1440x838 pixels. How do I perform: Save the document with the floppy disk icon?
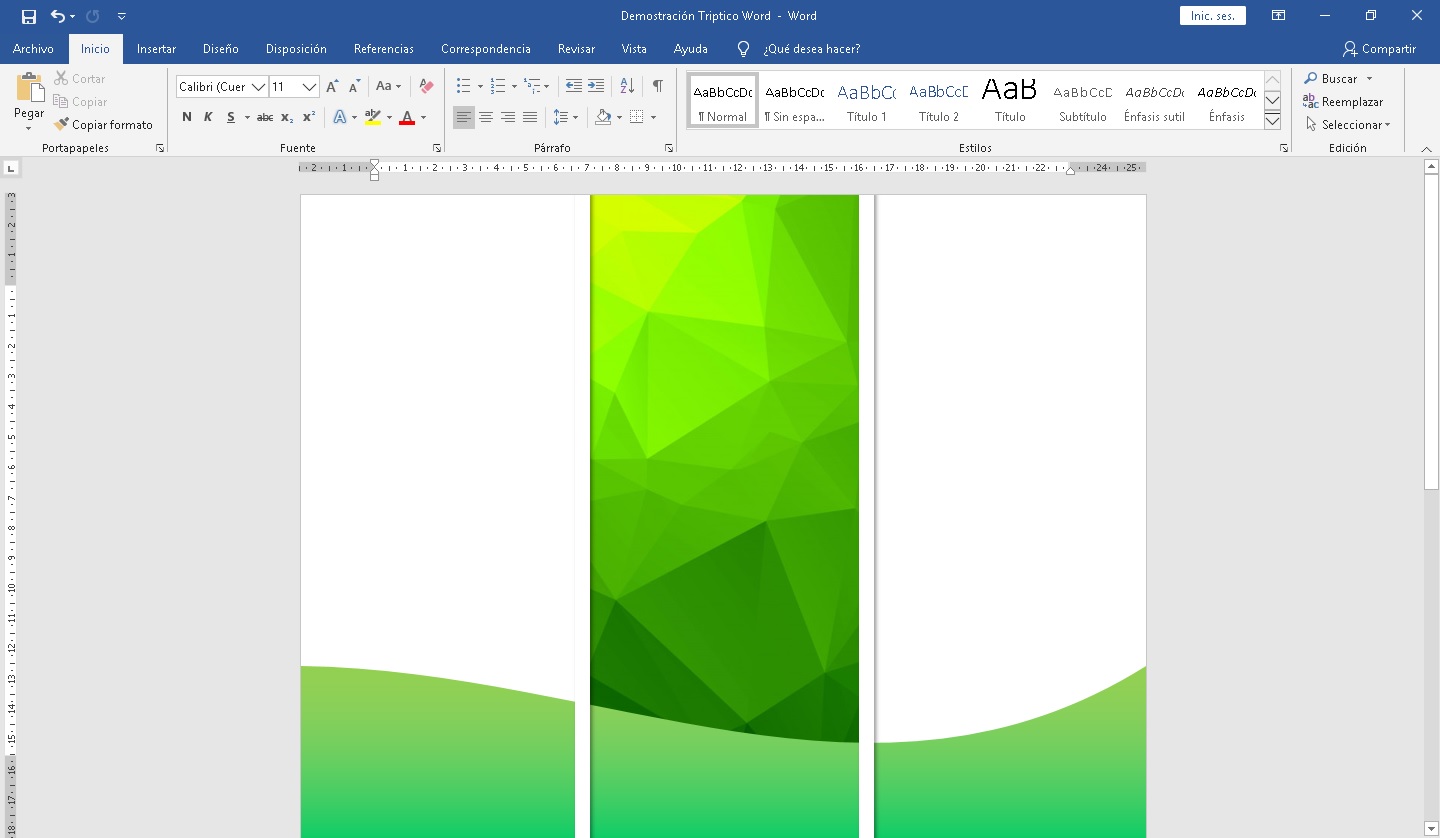click(29, 16)
